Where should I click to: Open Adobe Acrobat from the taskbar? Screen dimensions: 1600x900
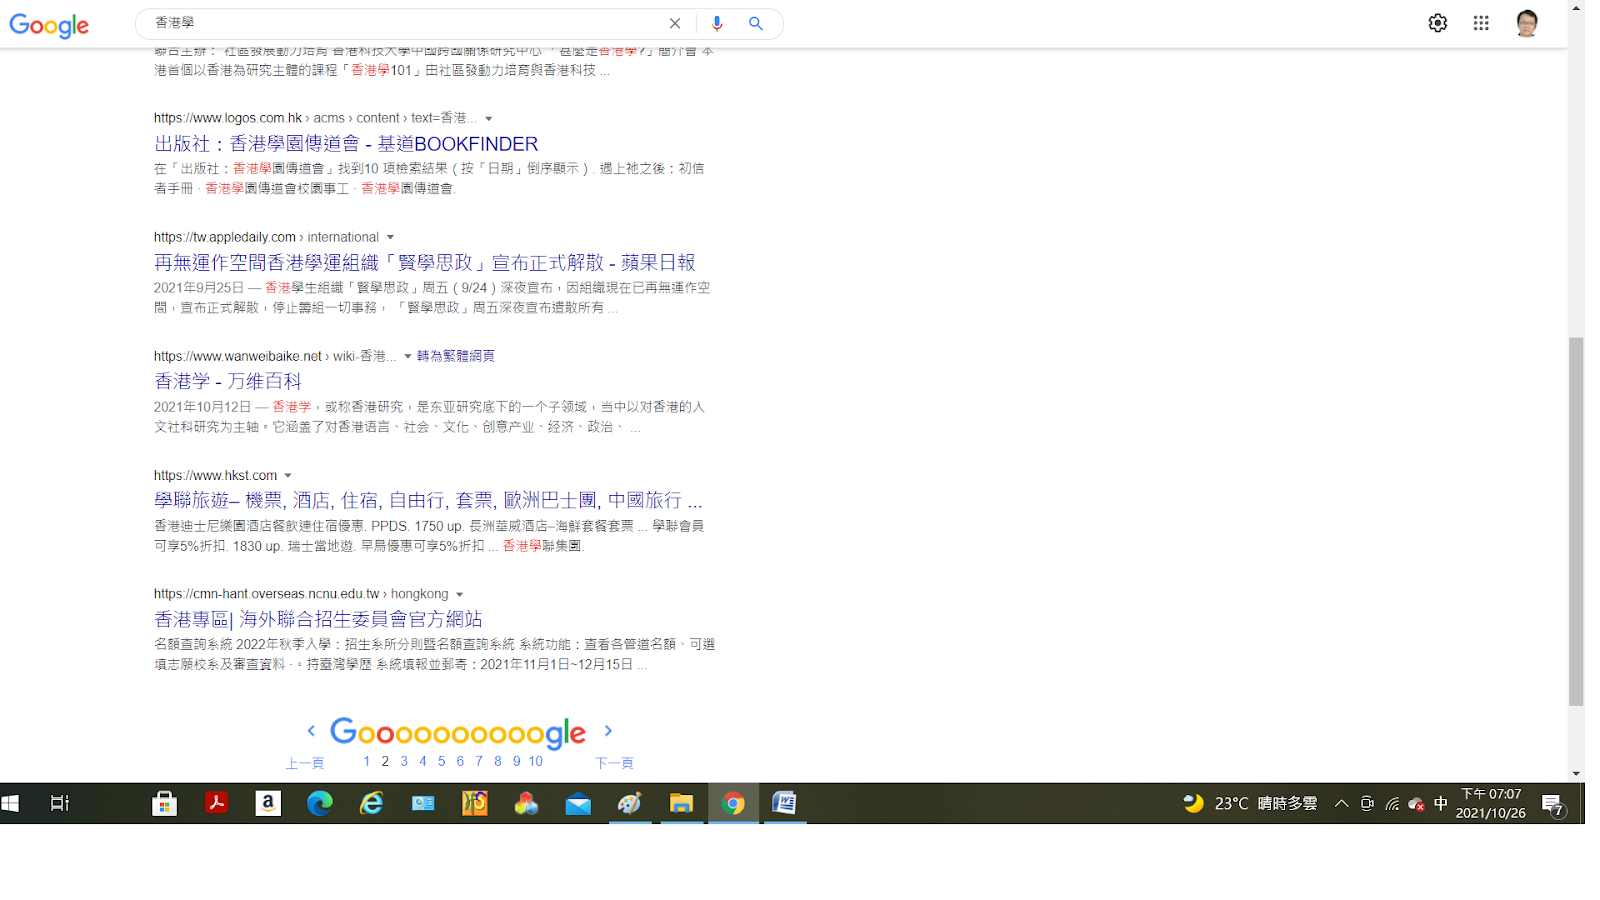[x=216, y=803]
